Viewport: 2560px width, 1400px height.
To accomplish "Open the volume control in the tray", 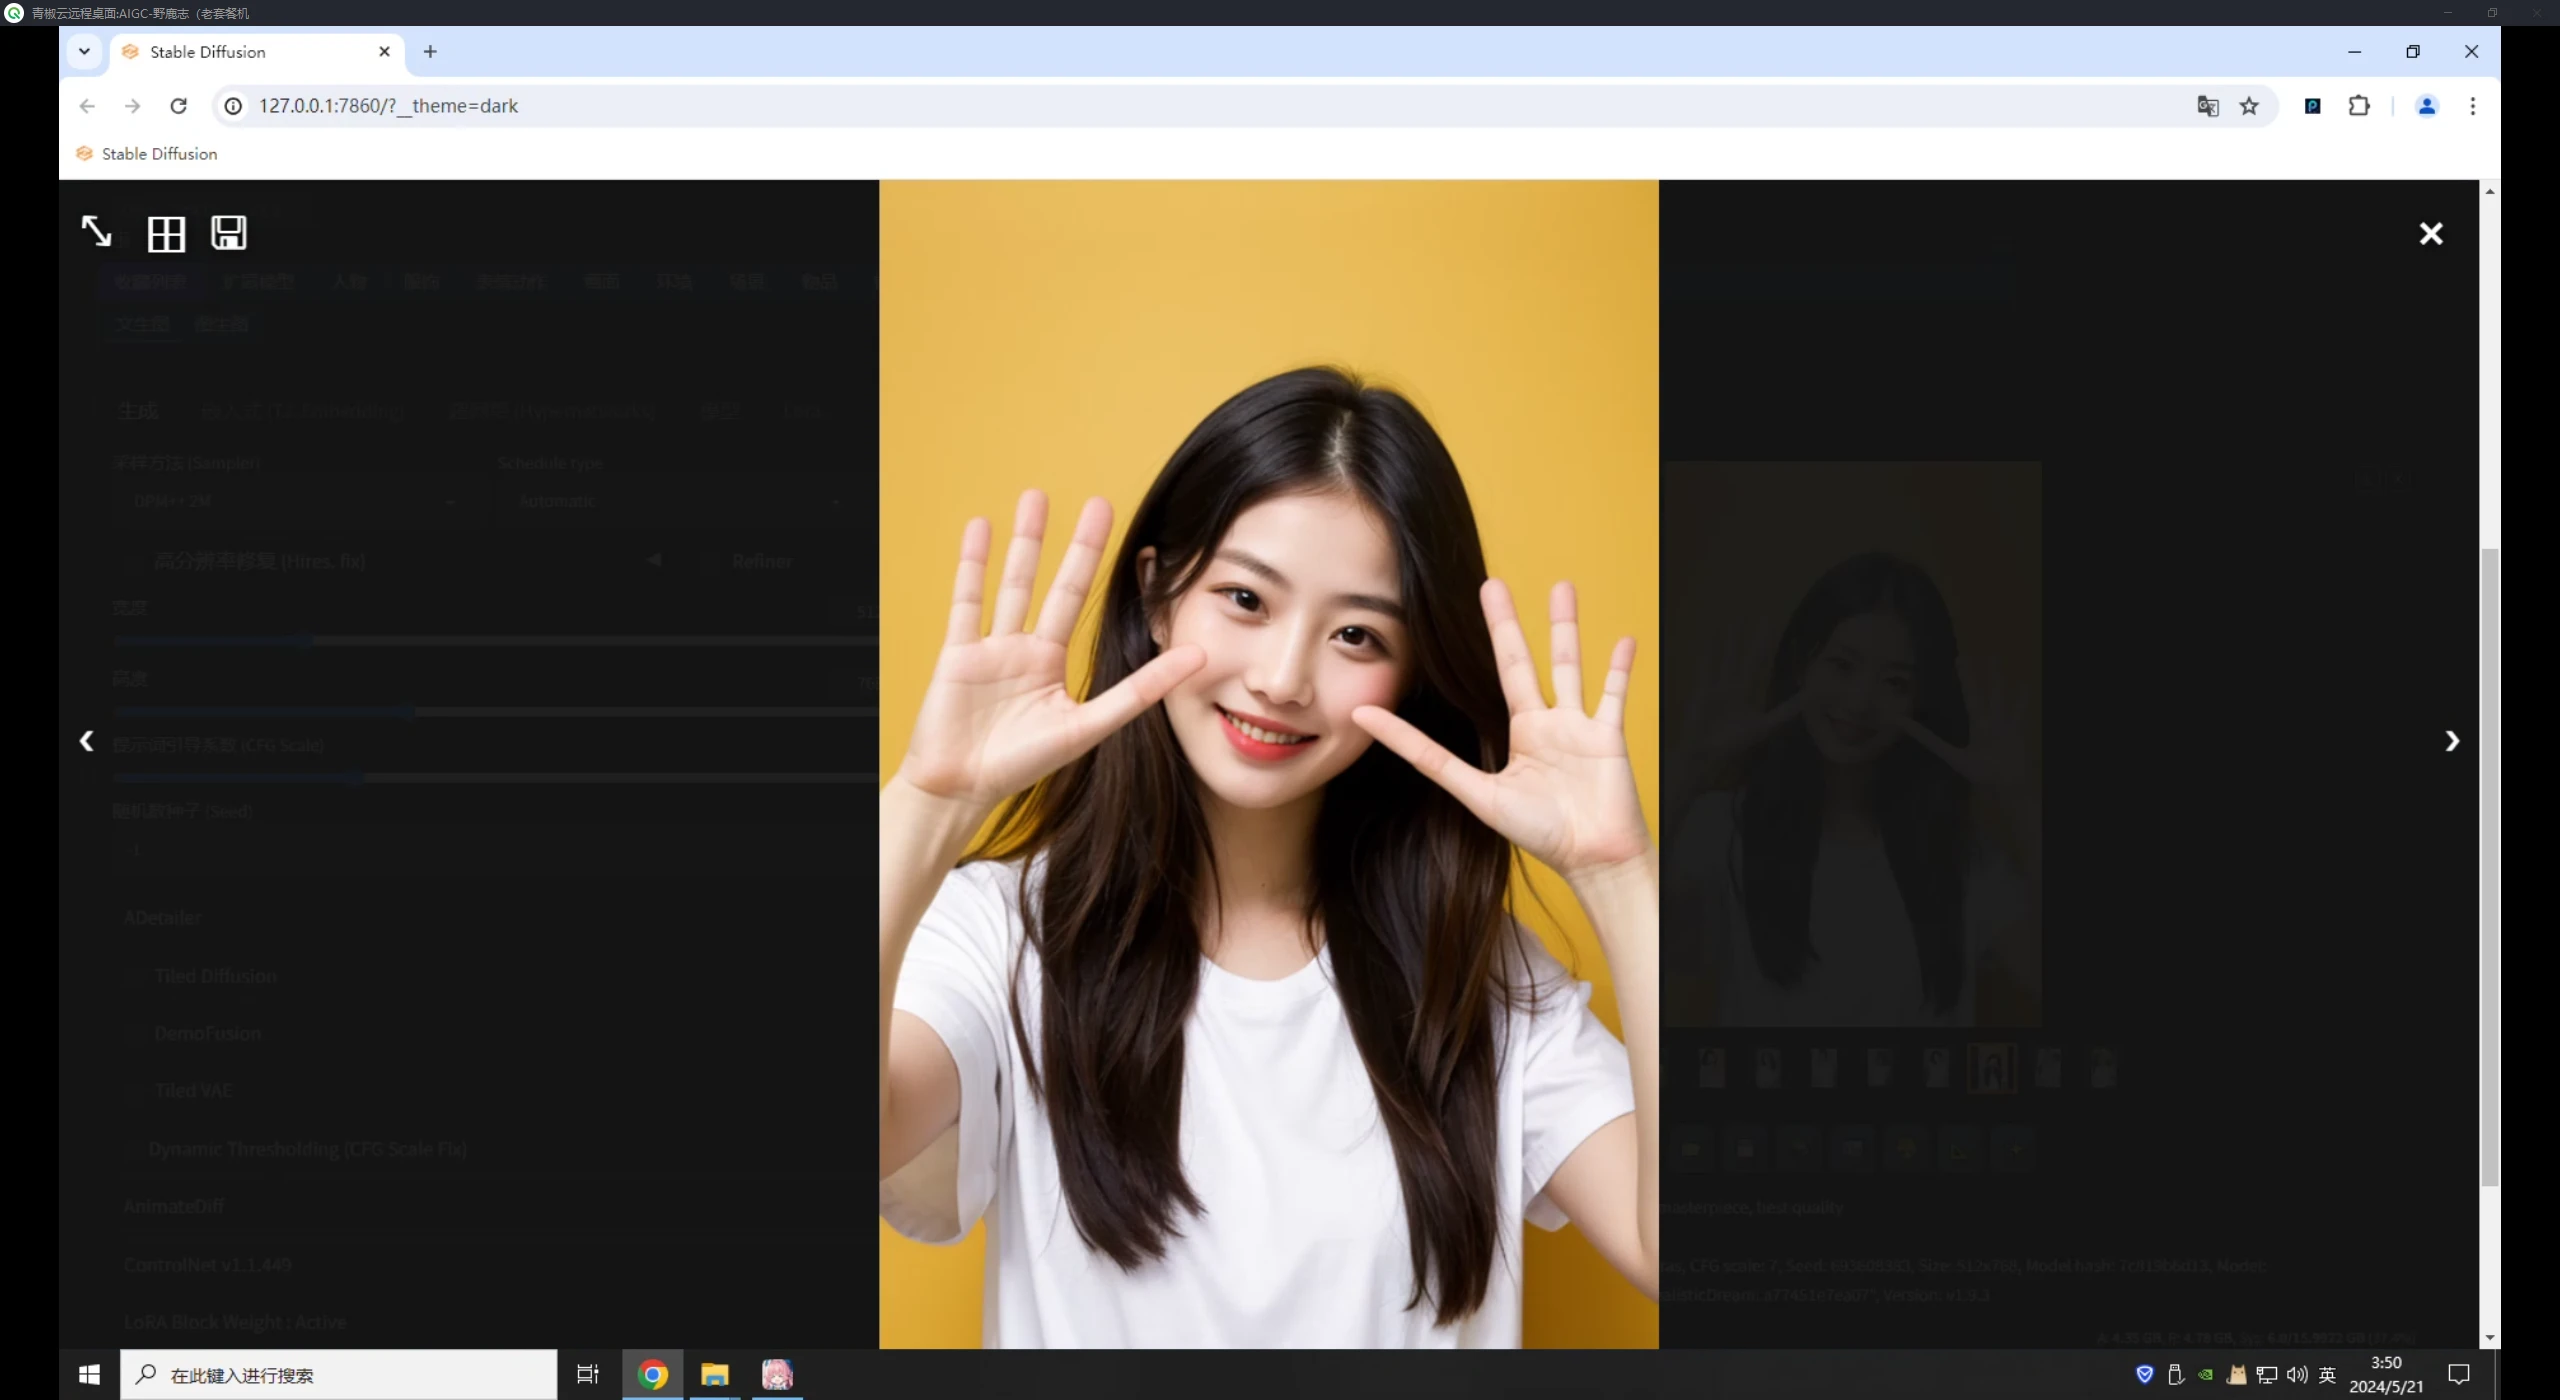I will coord(2297,1375).
